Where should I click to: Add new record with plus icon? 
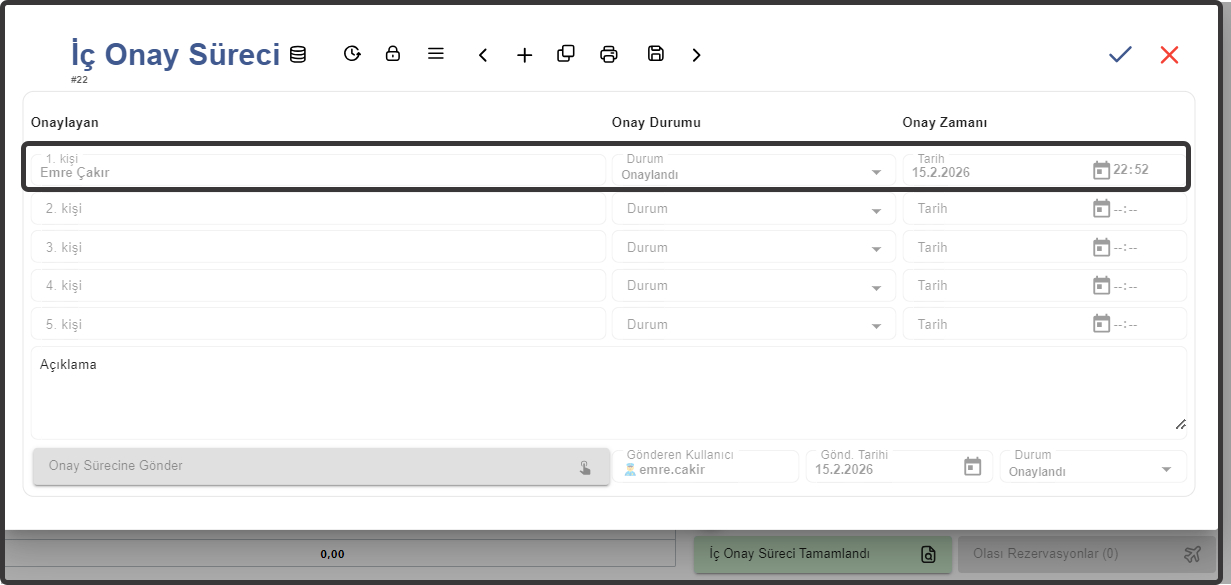point(525,55)
